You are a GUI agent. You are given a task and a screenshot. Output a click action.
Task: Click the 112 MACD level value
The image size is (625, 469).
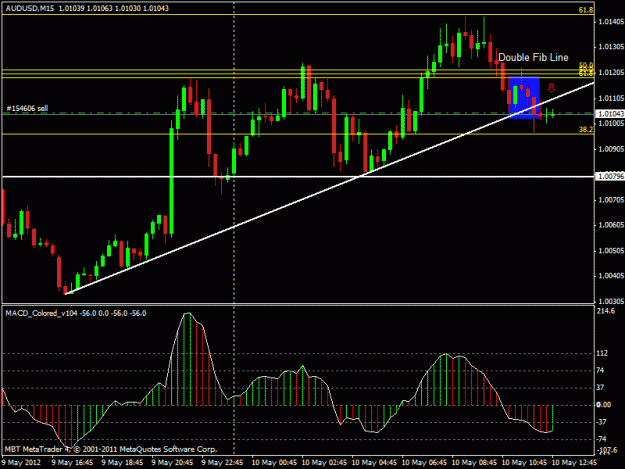click(x=602, y=353)
